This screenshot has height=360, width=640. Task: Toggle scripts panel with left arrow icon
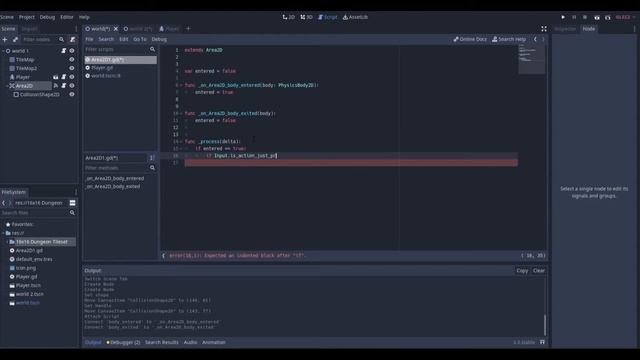[x=164, y=256]
